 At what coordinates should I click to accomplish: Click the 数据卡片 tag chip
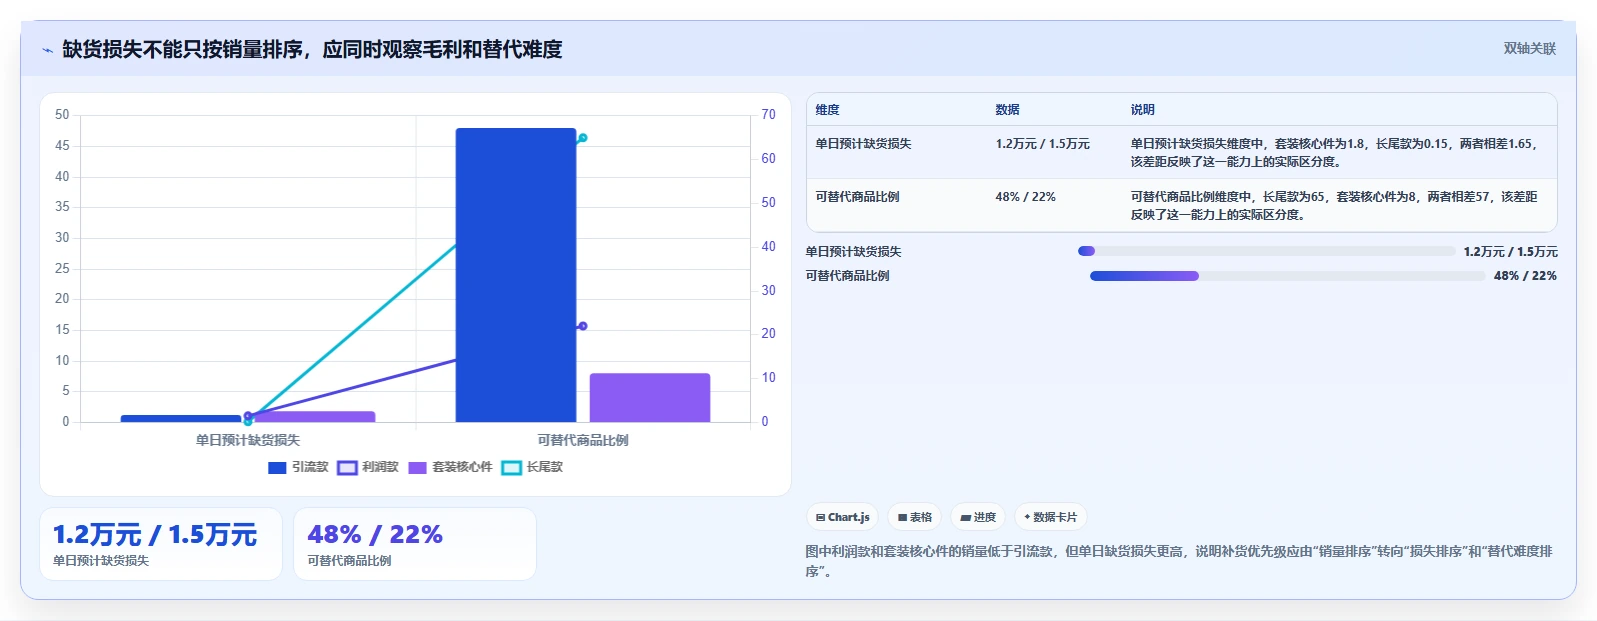(1050, 517)
